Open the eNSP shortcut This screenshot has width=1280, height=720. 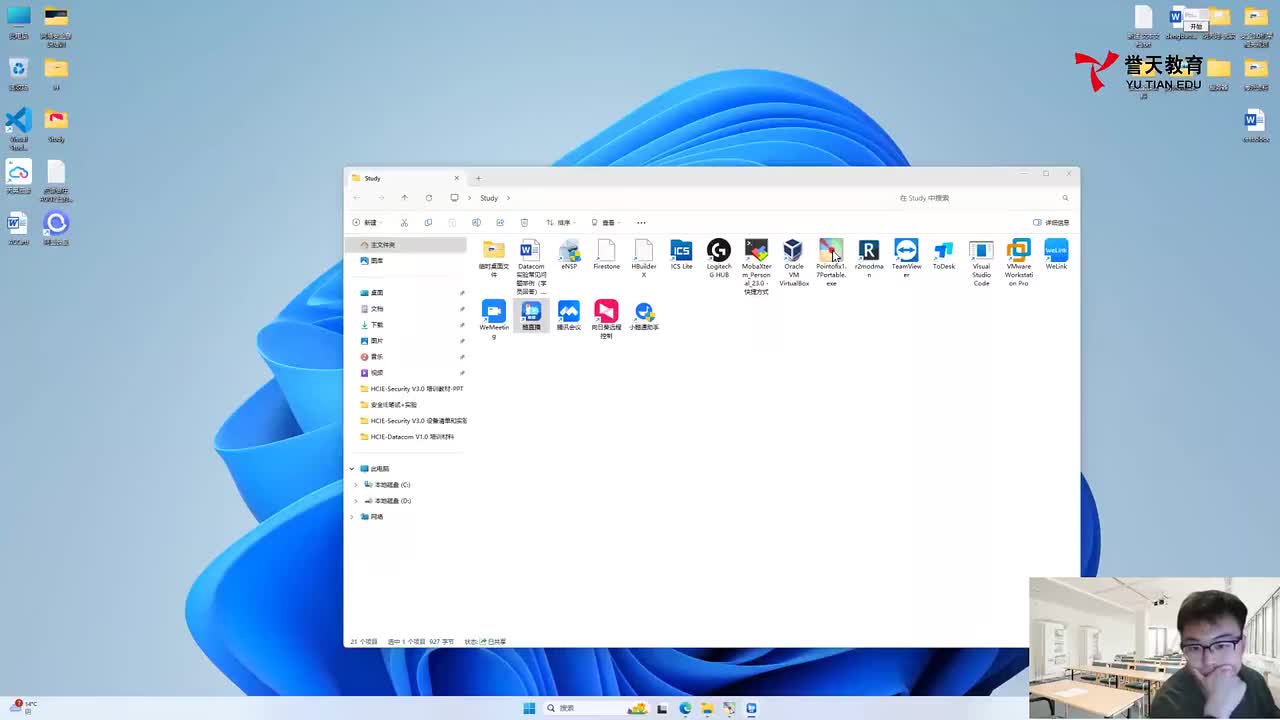(x=569, y=255)
